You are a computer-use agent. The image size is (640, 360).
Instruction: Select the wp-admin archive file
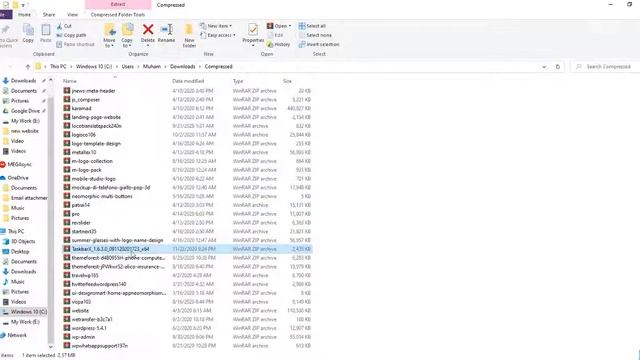pyautogui.click(x=83, y=337)
